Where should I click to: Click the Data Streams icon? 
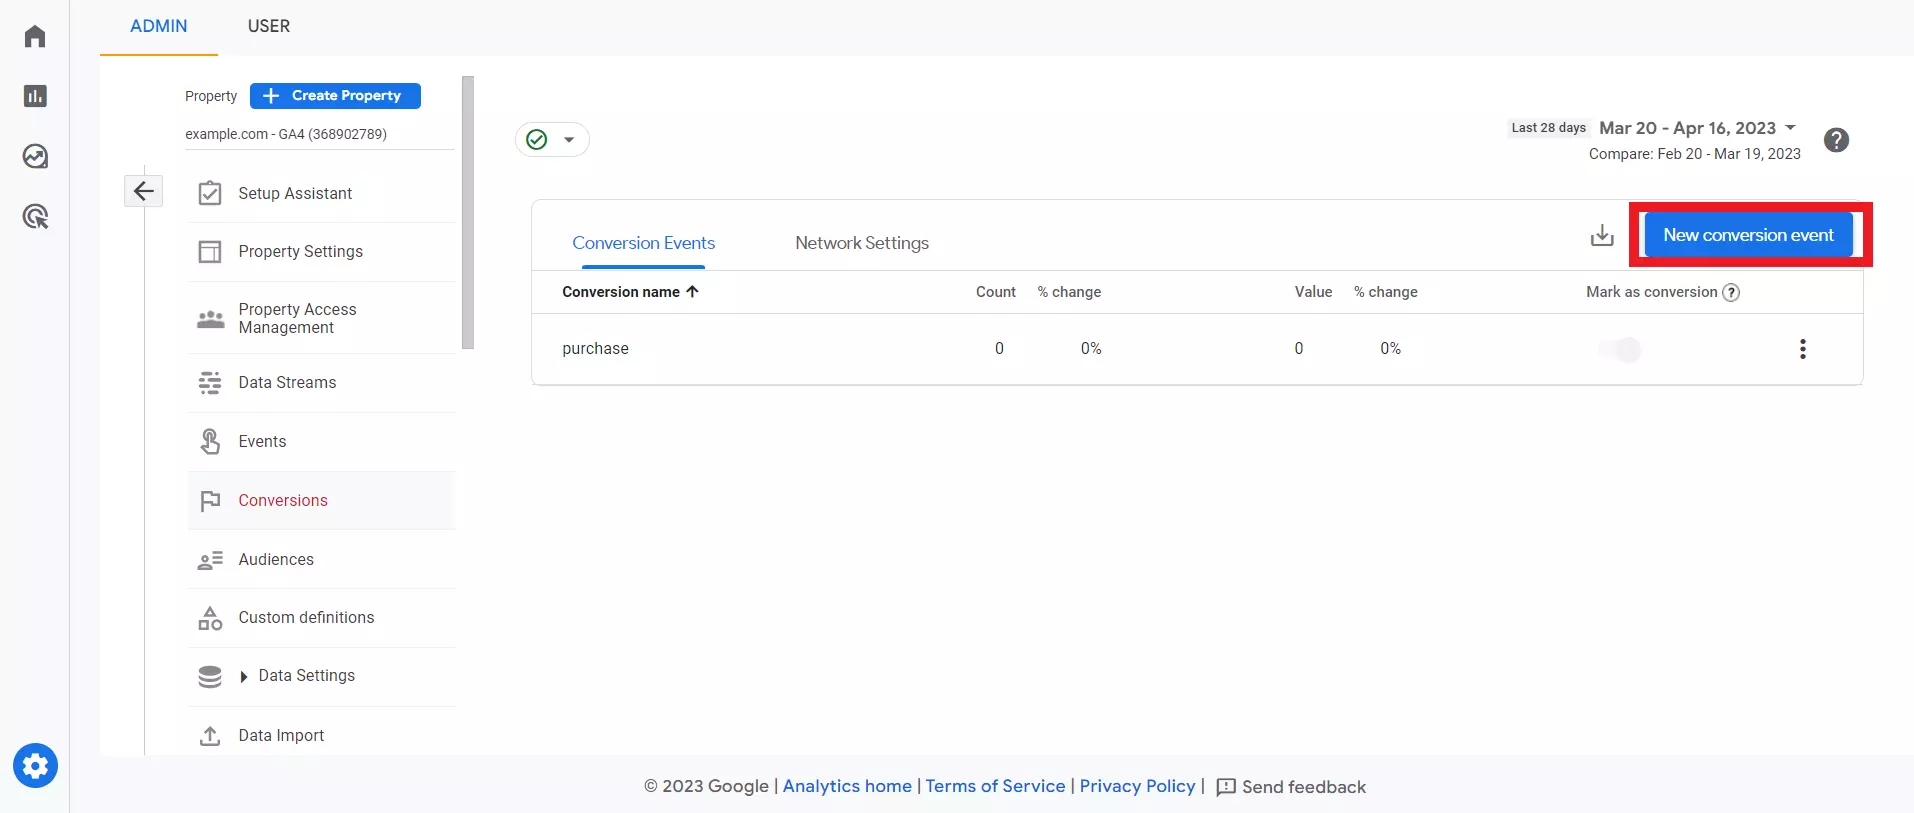coord(210,382)
